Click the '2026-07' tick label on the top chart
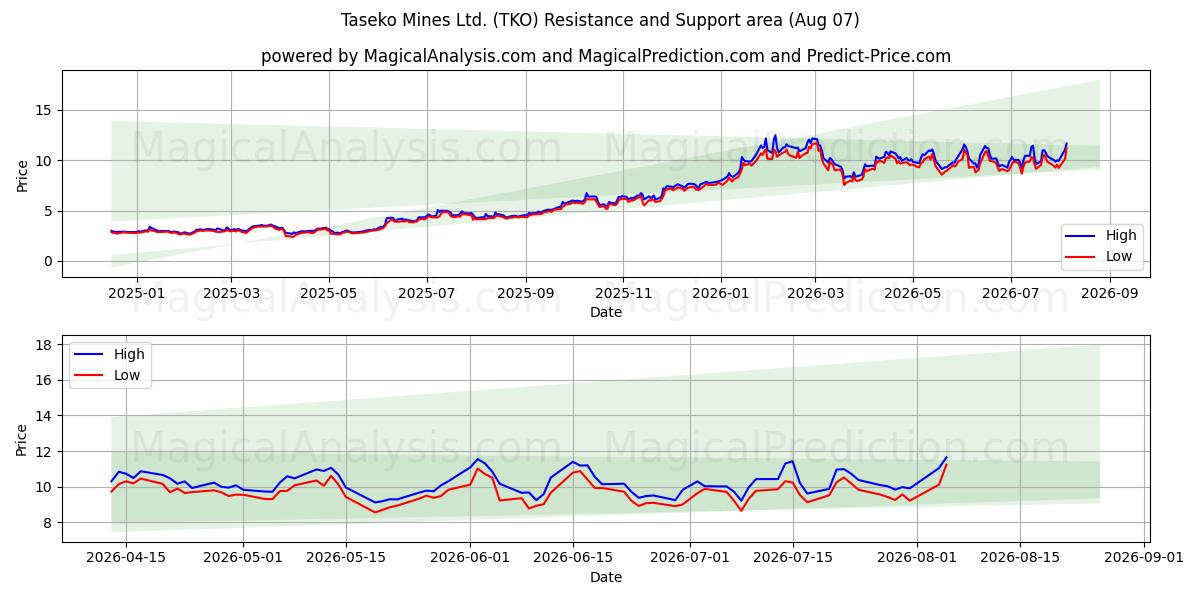Screen dimensions: 1200x600 [x=1011, y=293]
